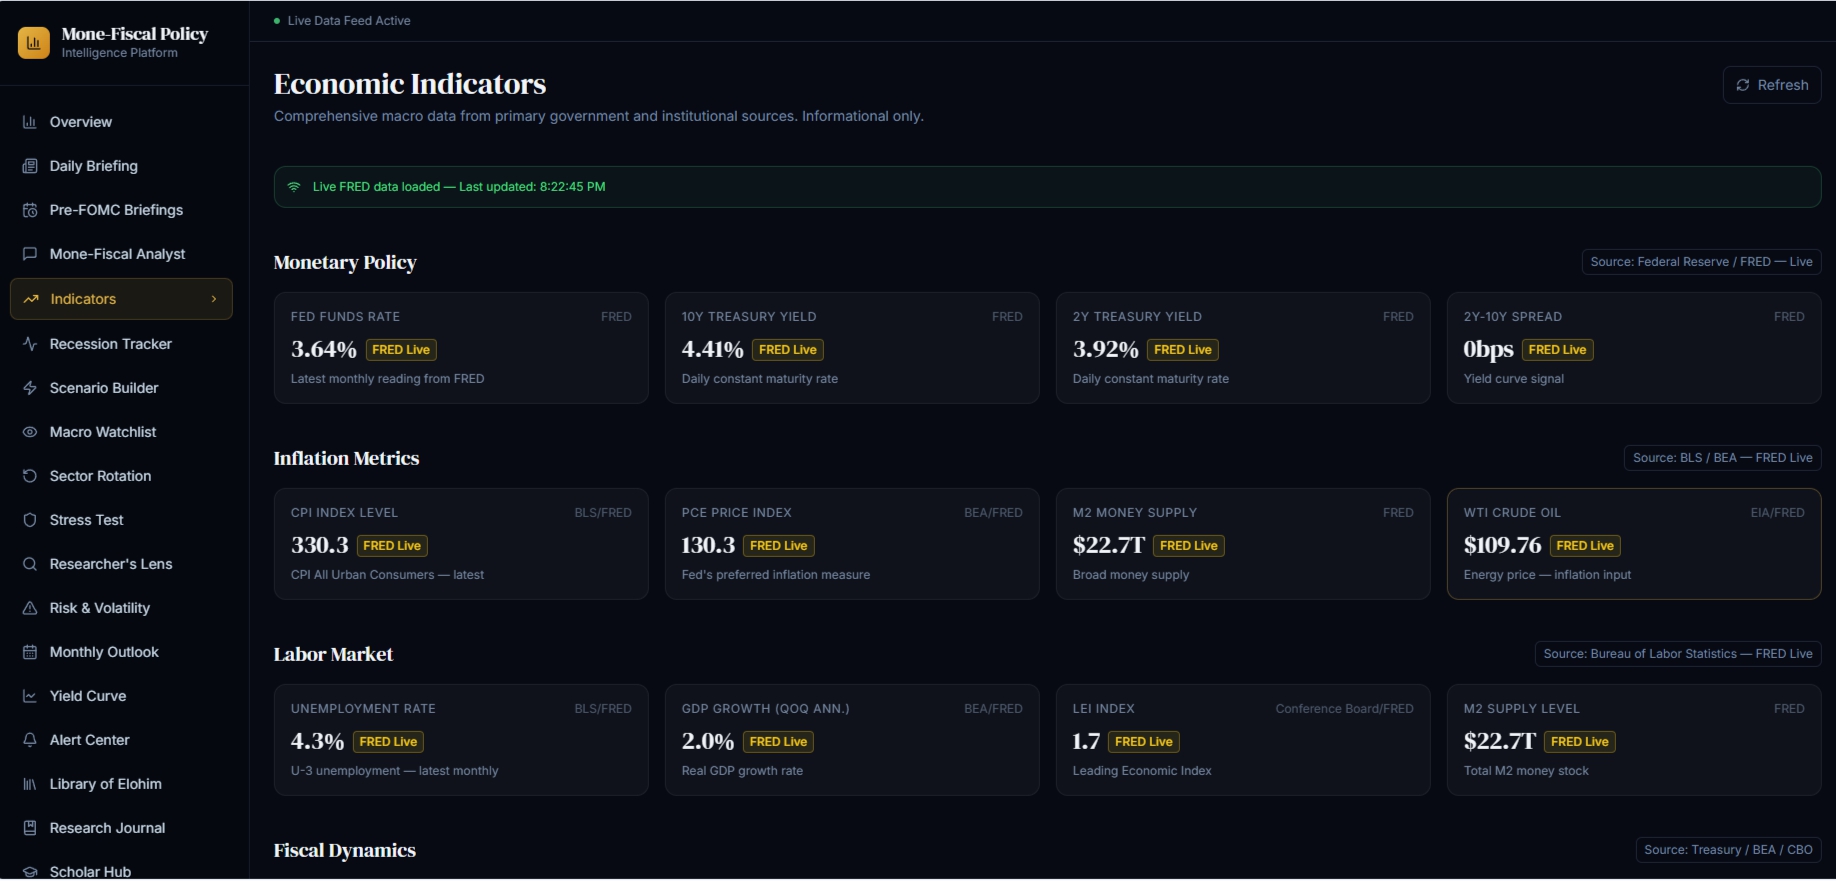This screenshot has height=881, width=1836.
Task: Click the Scenario Builder lightning icon
Action: (30, 388)
